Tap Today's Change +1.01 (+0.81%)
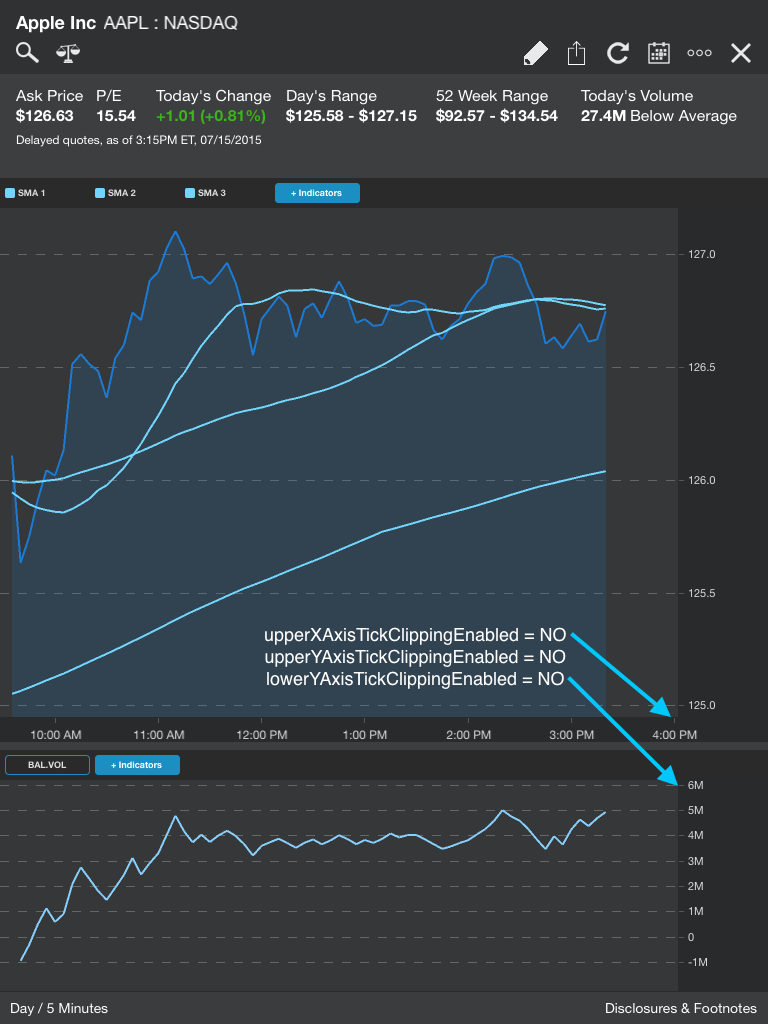 (x=211, y=116)
